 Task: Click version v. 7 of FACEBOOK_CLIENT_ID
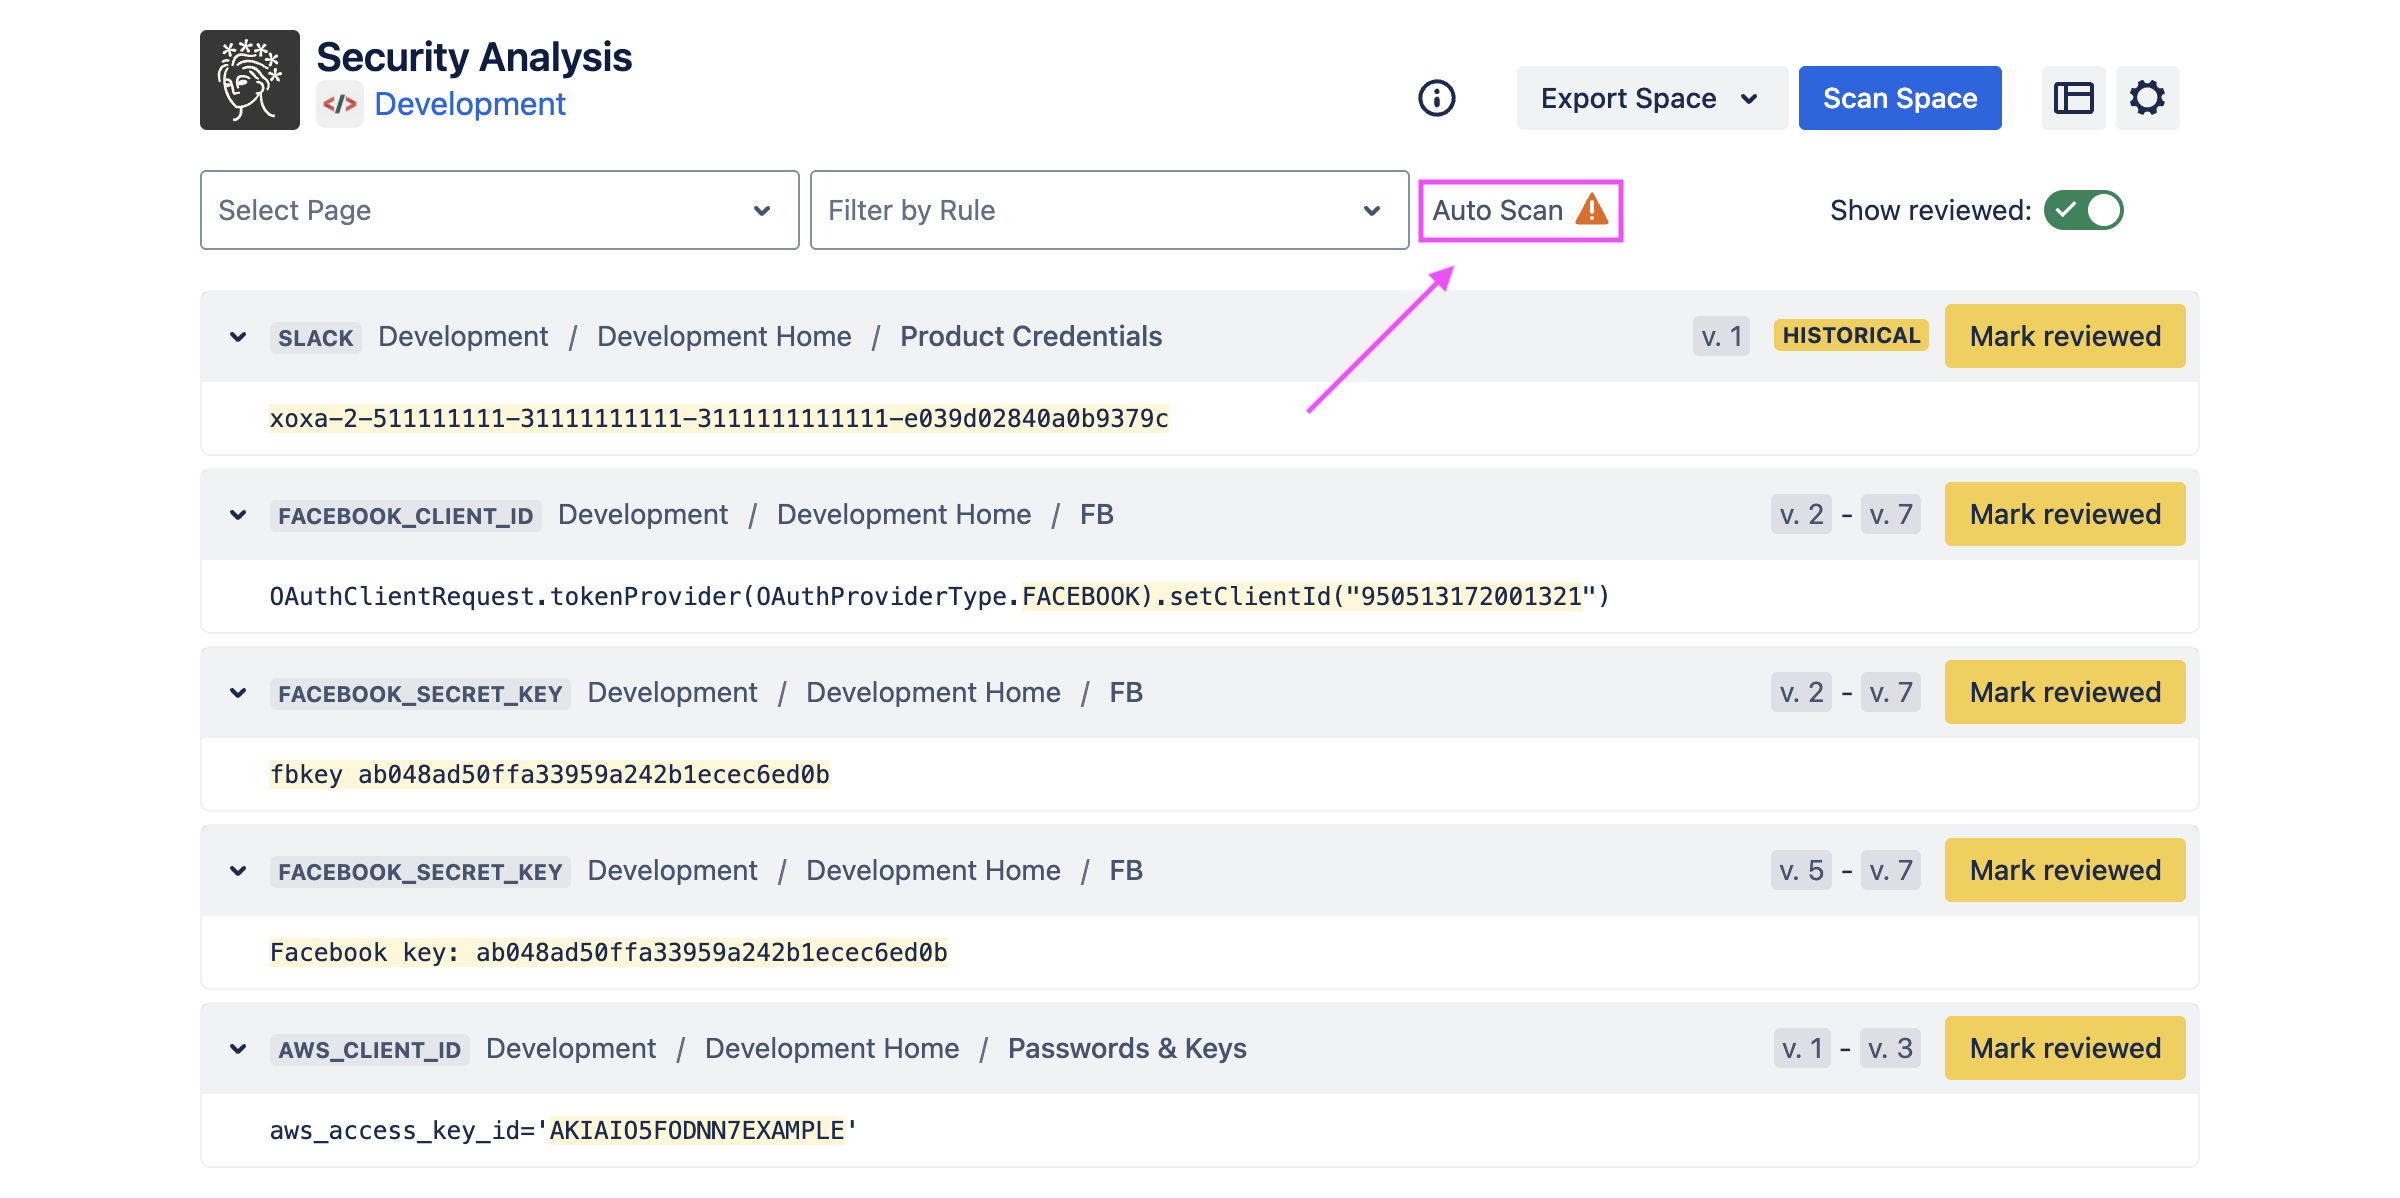[1890, 515]
